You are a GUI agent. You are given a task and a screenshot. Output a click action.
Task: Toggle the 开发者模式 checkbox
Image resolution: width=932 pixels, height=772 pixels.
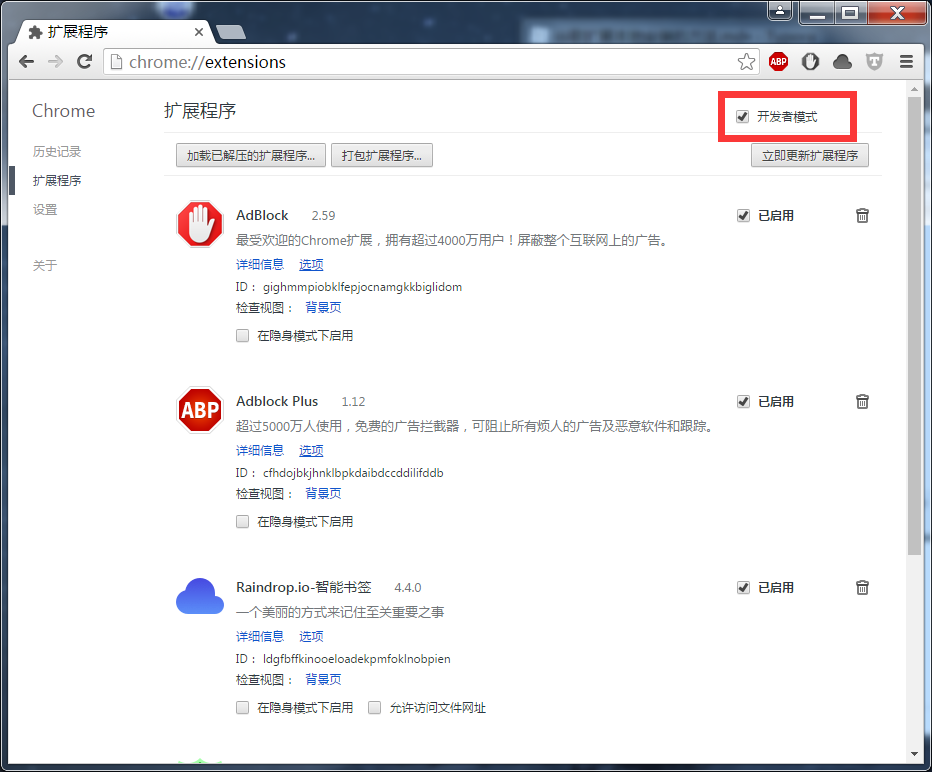pos(742,117)
